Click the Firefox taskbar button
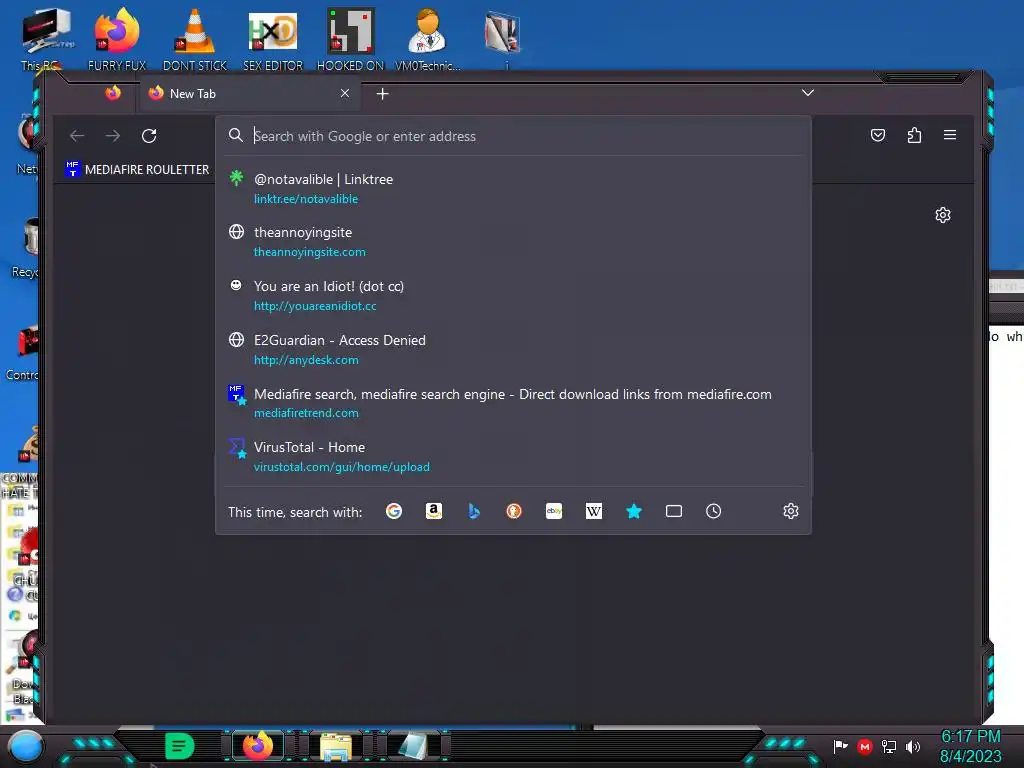This screenshot has width=1024, height=768. click(x=258, y=746)
